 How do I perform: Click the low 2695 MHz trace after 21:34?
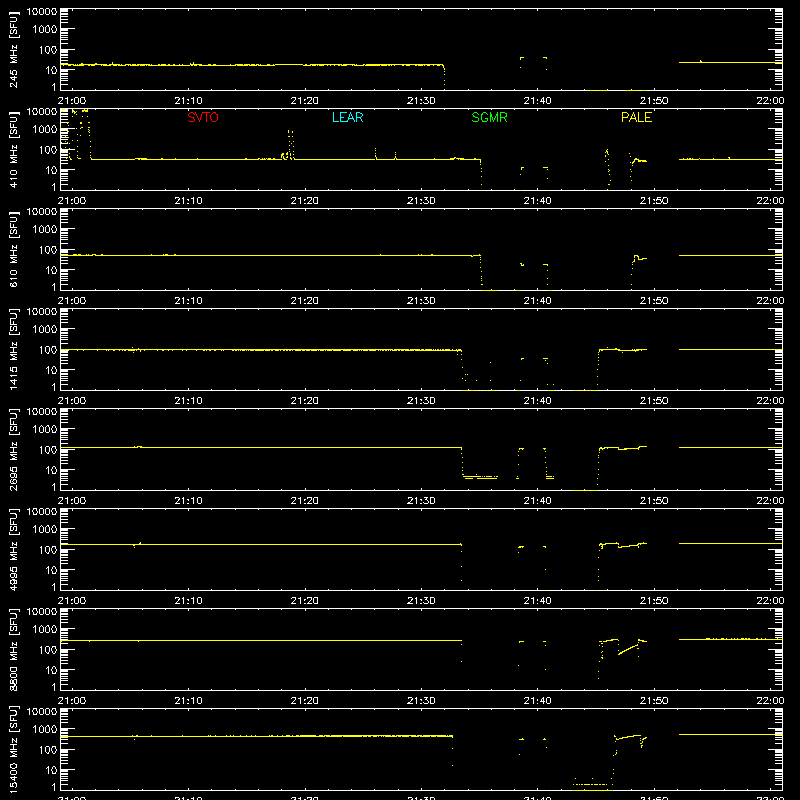pos(480,477)
